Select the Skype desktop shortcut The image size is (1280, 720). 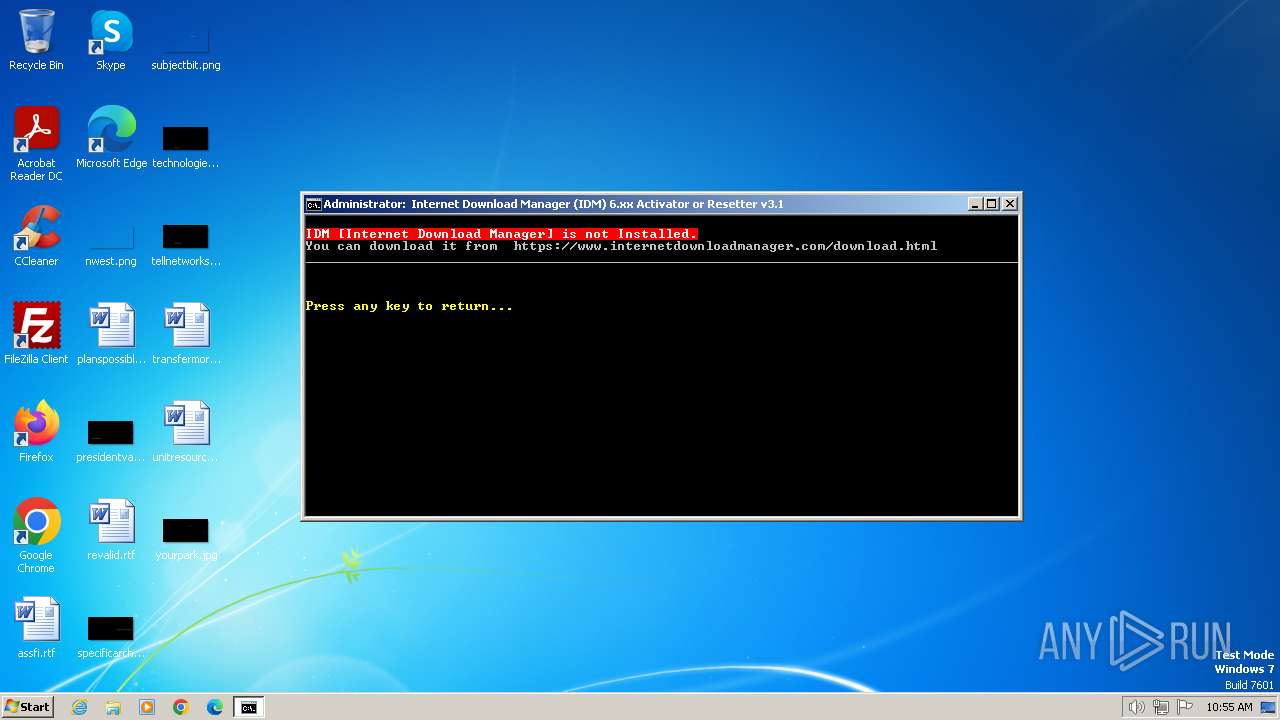click(110, 40)
